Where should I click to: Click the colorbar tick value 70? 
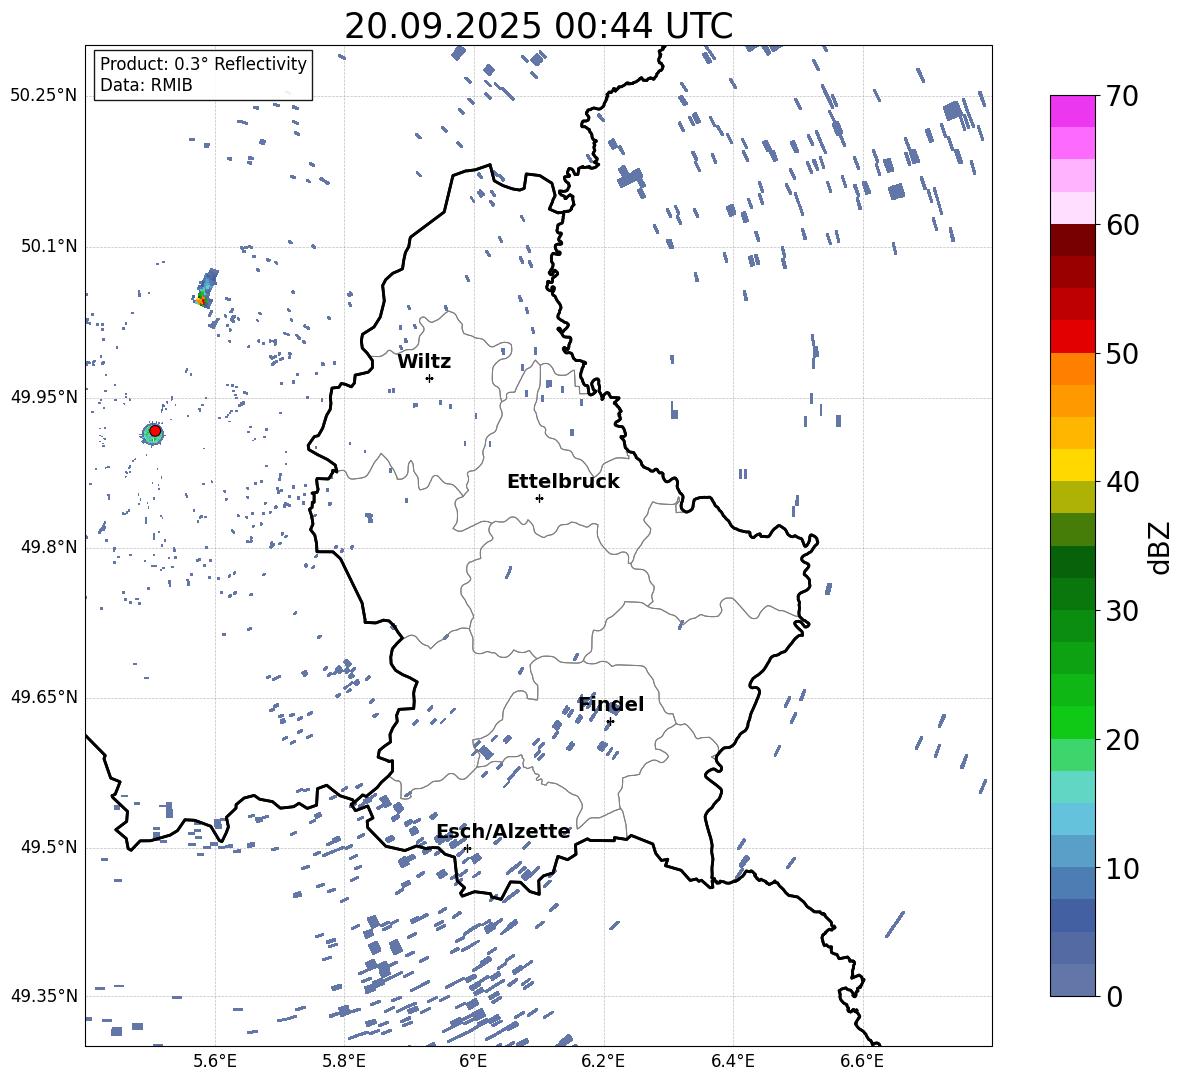tap(1122, 96)
